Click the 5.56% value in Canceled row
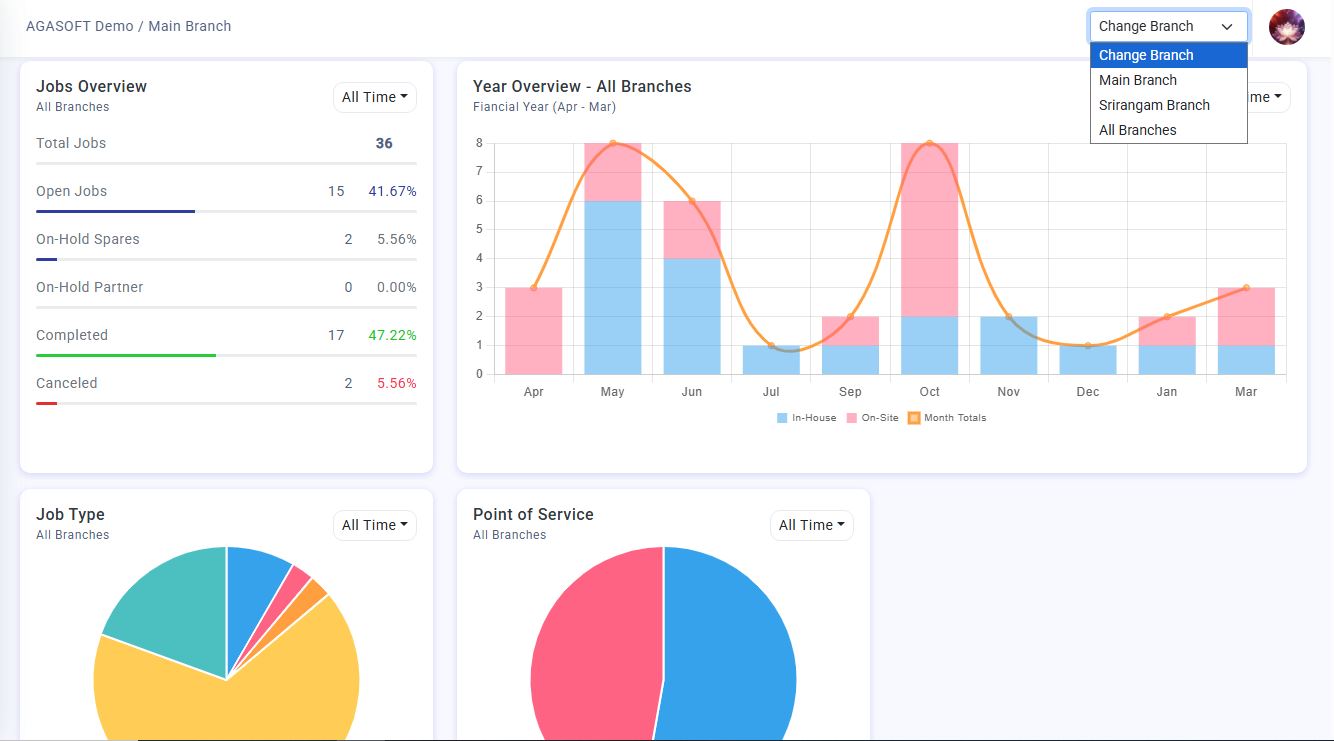This screenshot has height=741, width=1334. [397, 383]
